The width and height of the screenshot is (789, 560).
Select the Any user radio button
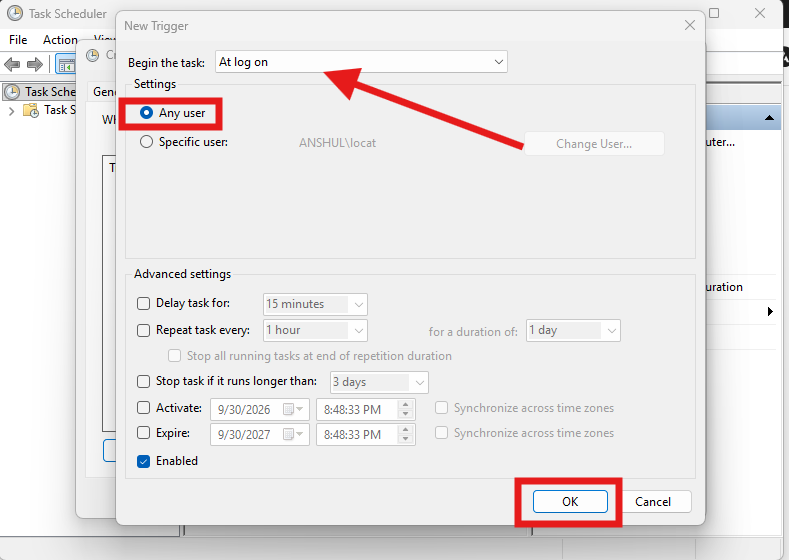146,113
